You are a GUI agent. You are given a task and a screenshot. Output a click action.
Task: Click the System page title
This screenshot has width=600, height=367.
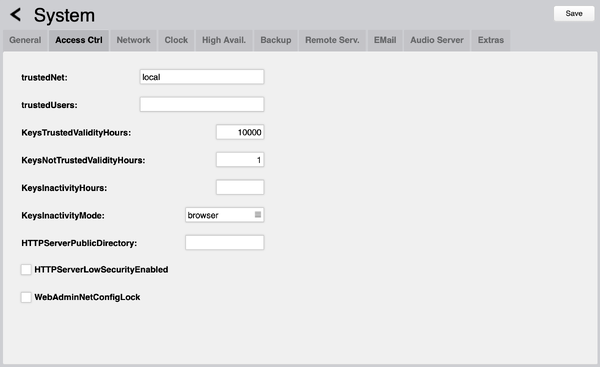click(x=64, y=16)
